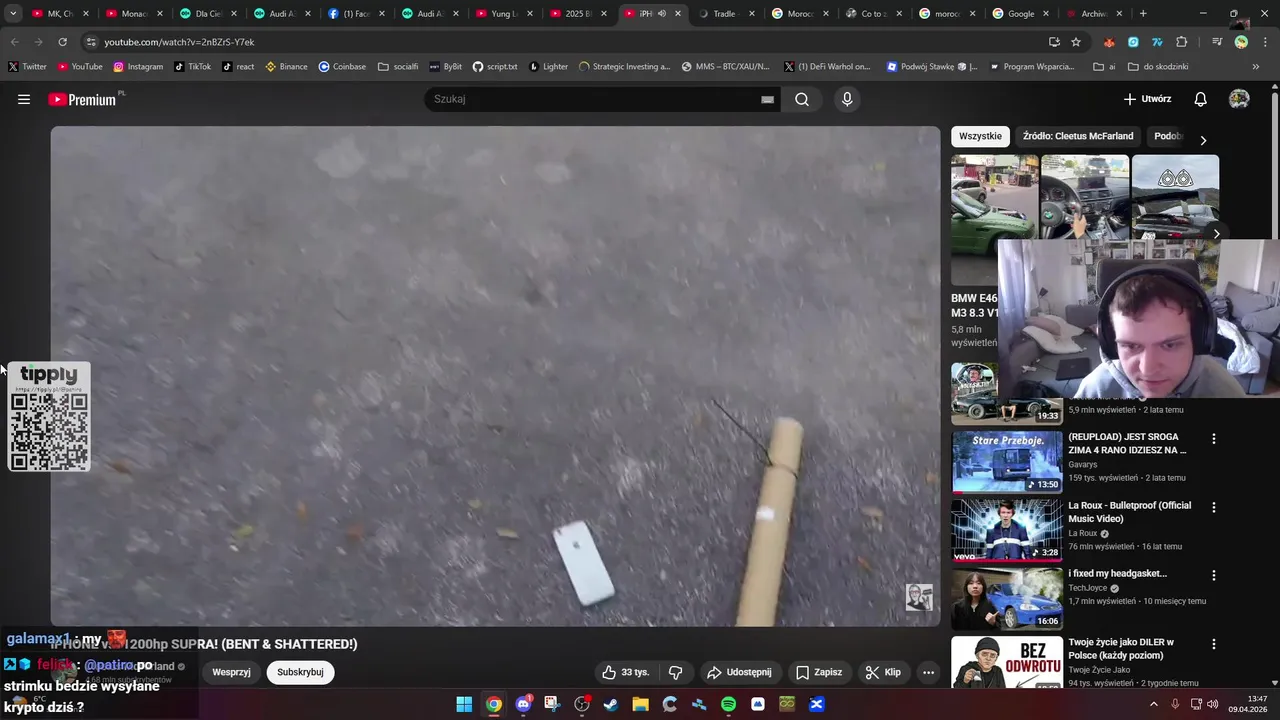Open YouTube notifications bell
This screenshot has height=720, width=1280.
point(1200,99)
